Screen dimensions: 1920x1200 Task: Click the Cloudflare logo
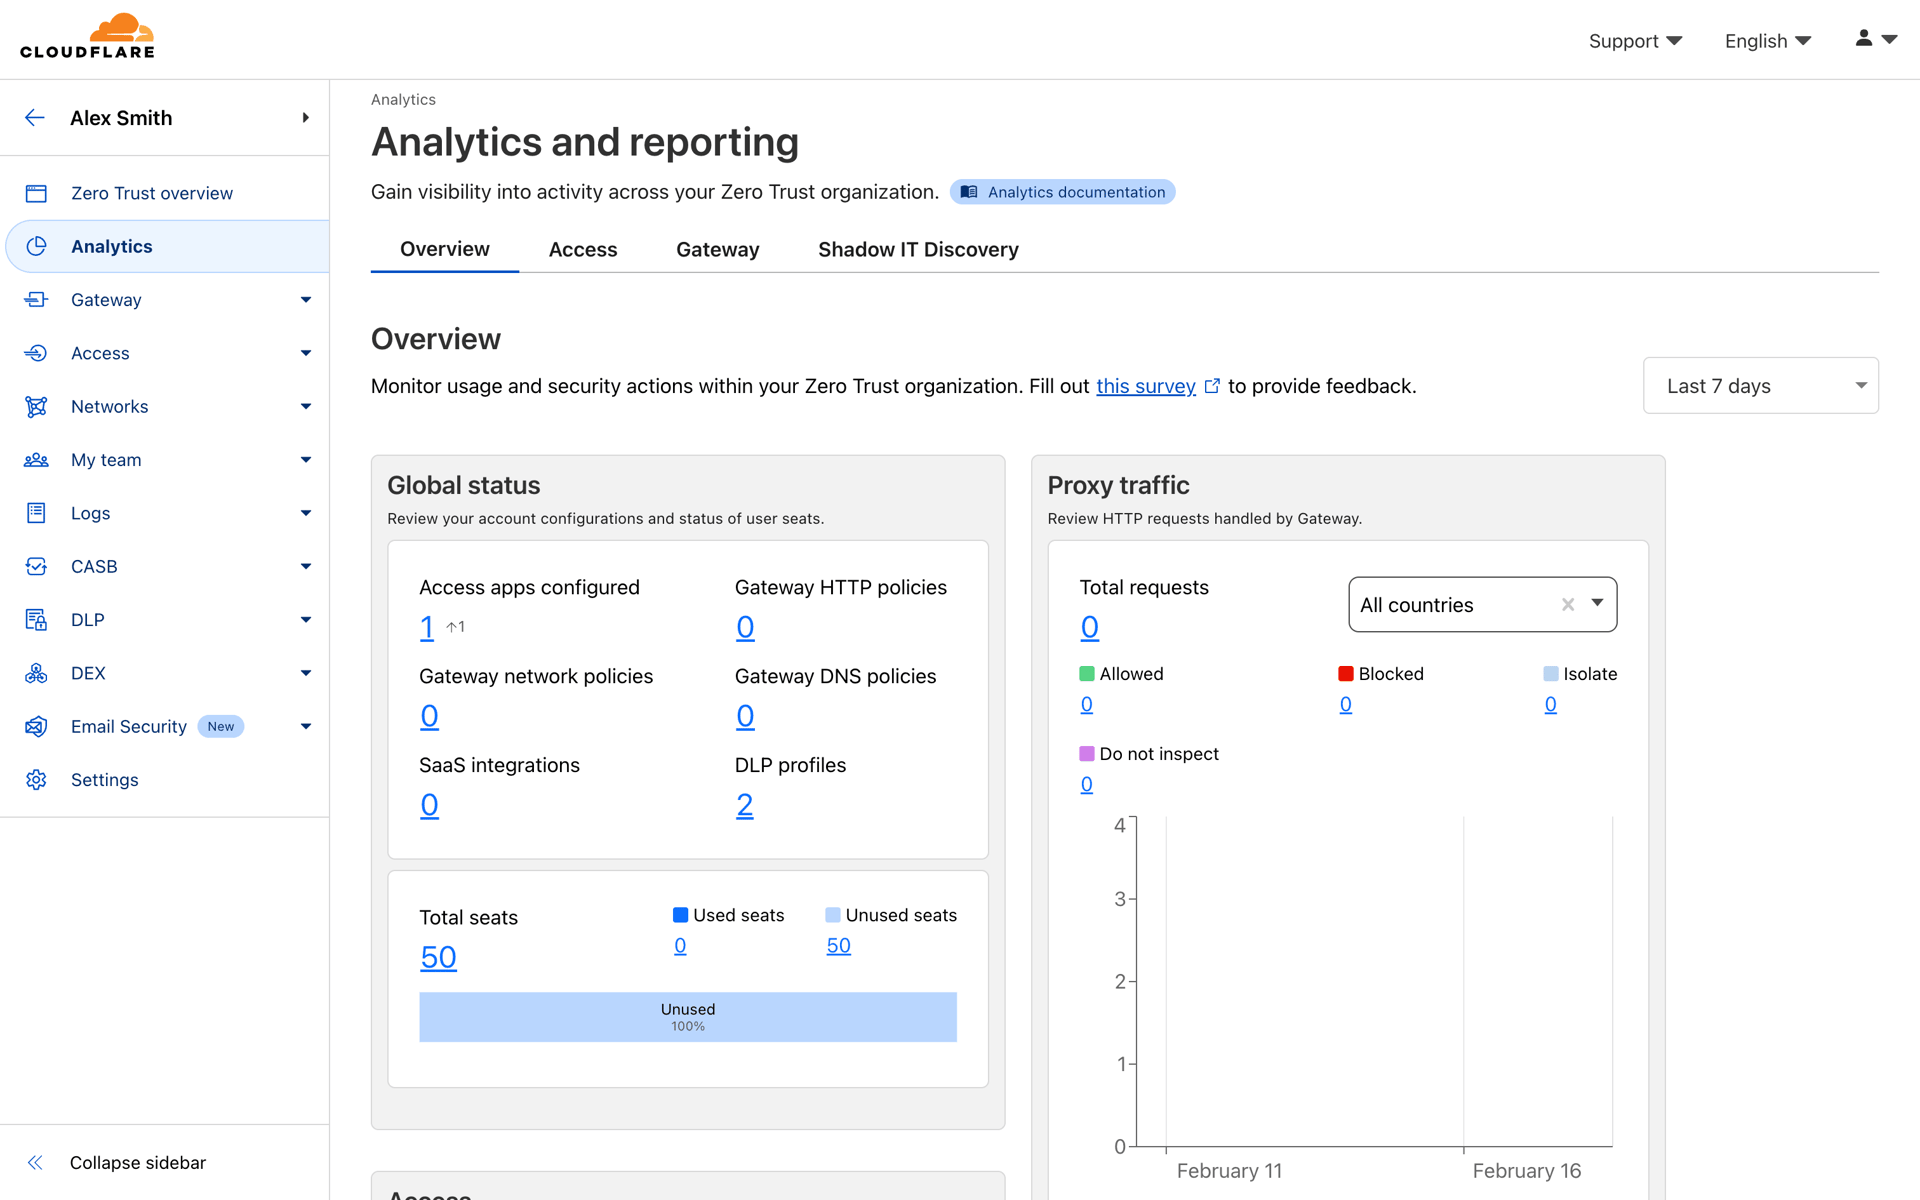[x=87, y=37]
